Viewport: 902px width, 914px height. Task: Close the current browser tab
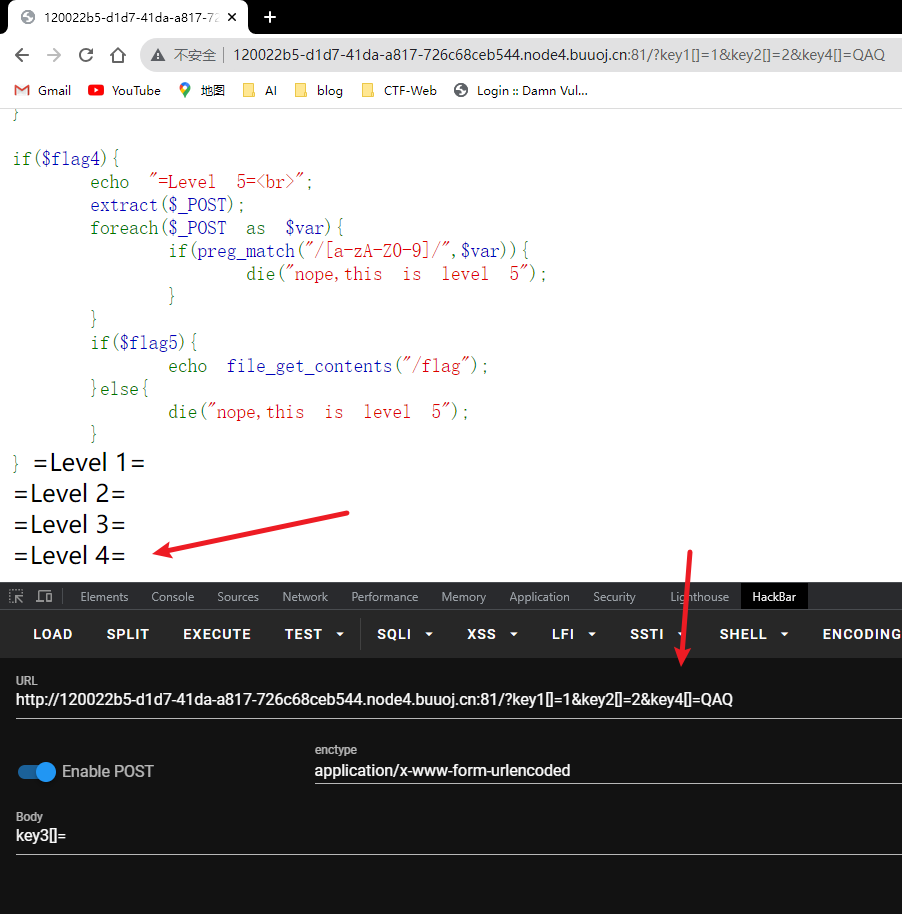pos(232,17)
